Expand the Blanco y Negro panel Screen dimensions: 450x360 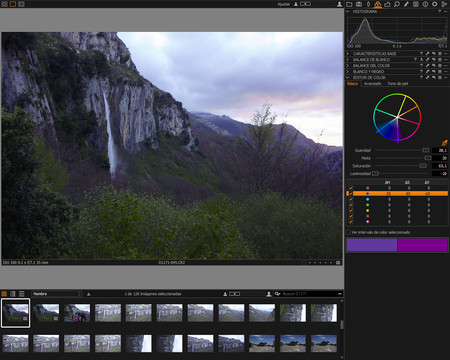(x=348, y=71)
